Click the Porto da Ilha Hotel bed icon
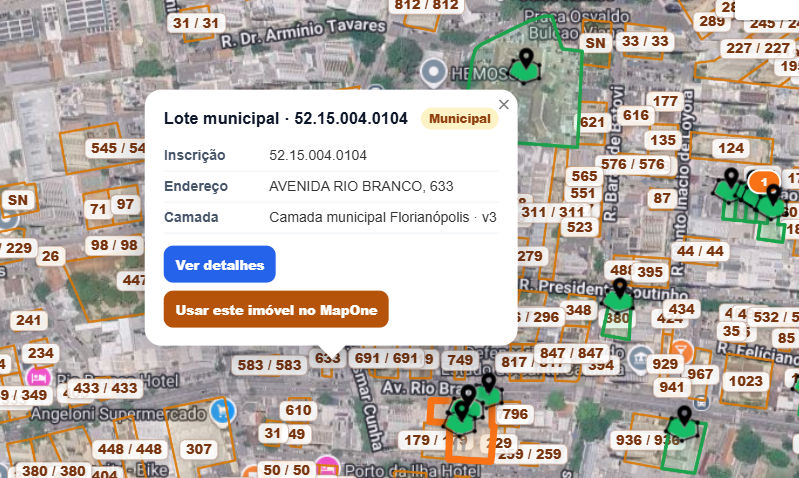799x478 pixels. tap(327, 467)
